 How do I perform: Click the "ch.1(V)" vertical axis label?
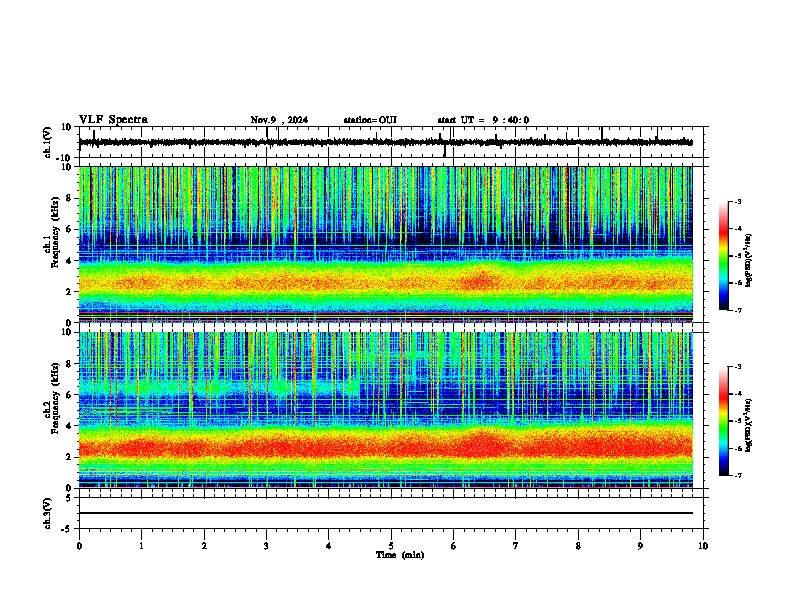(x=48, y=142)
